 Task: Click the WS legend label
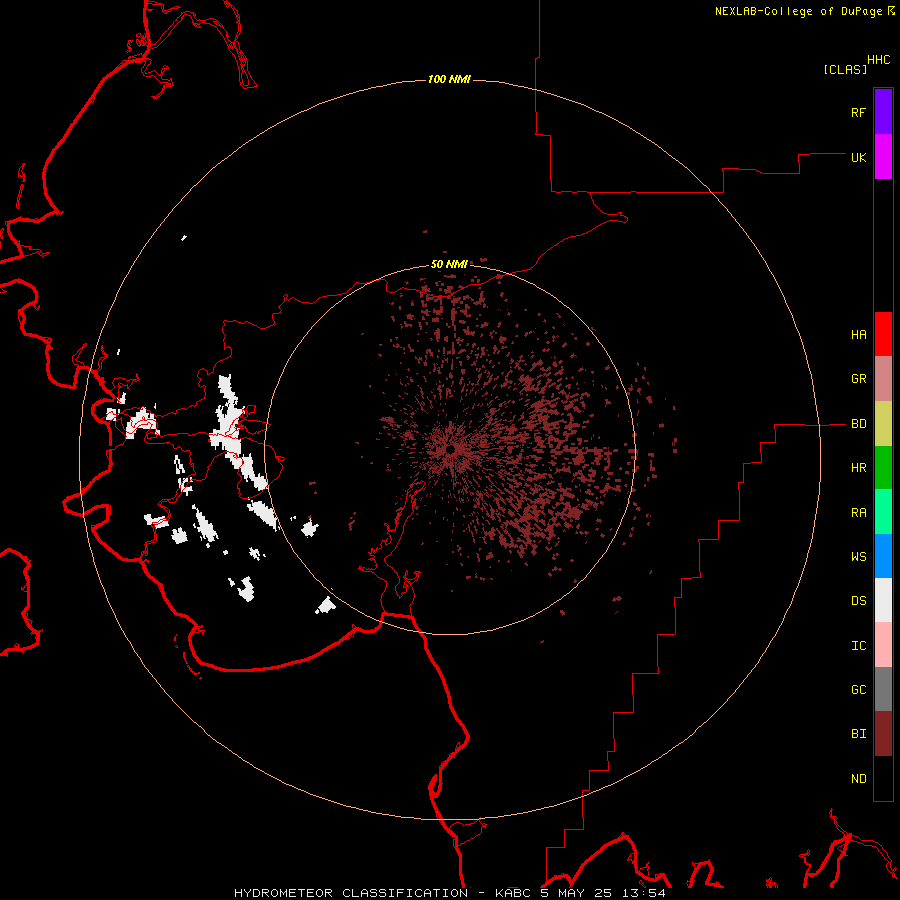point(858,556)
